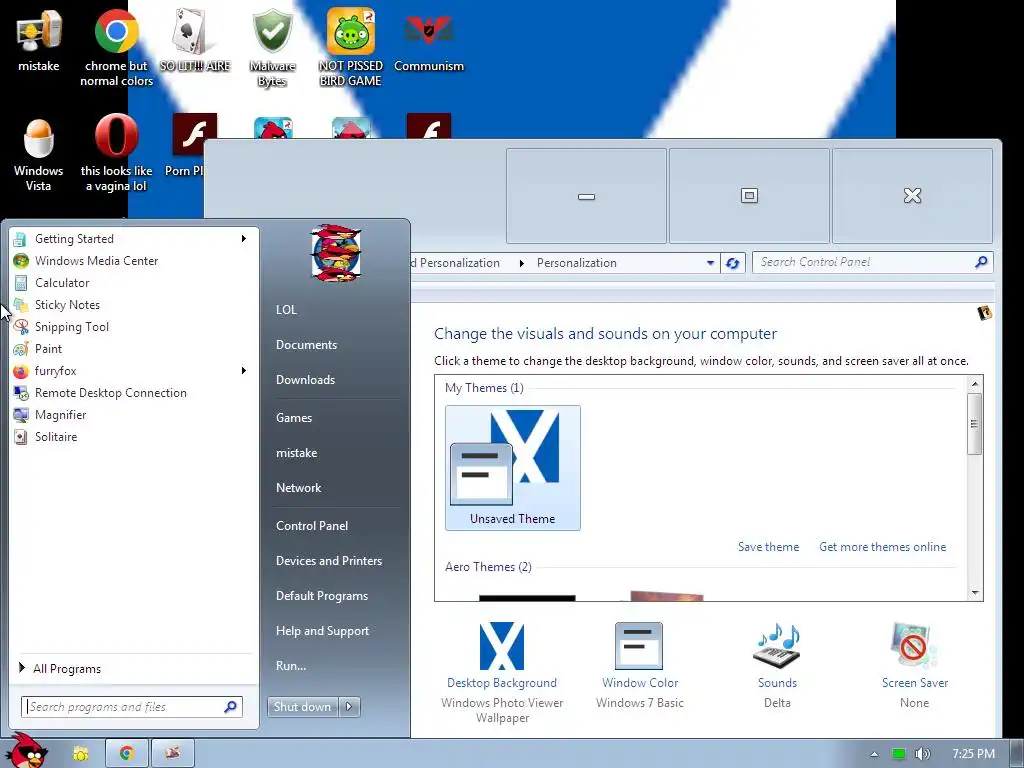Open Desktop Background settings
1024x768 pixels.
click(502, 673)
